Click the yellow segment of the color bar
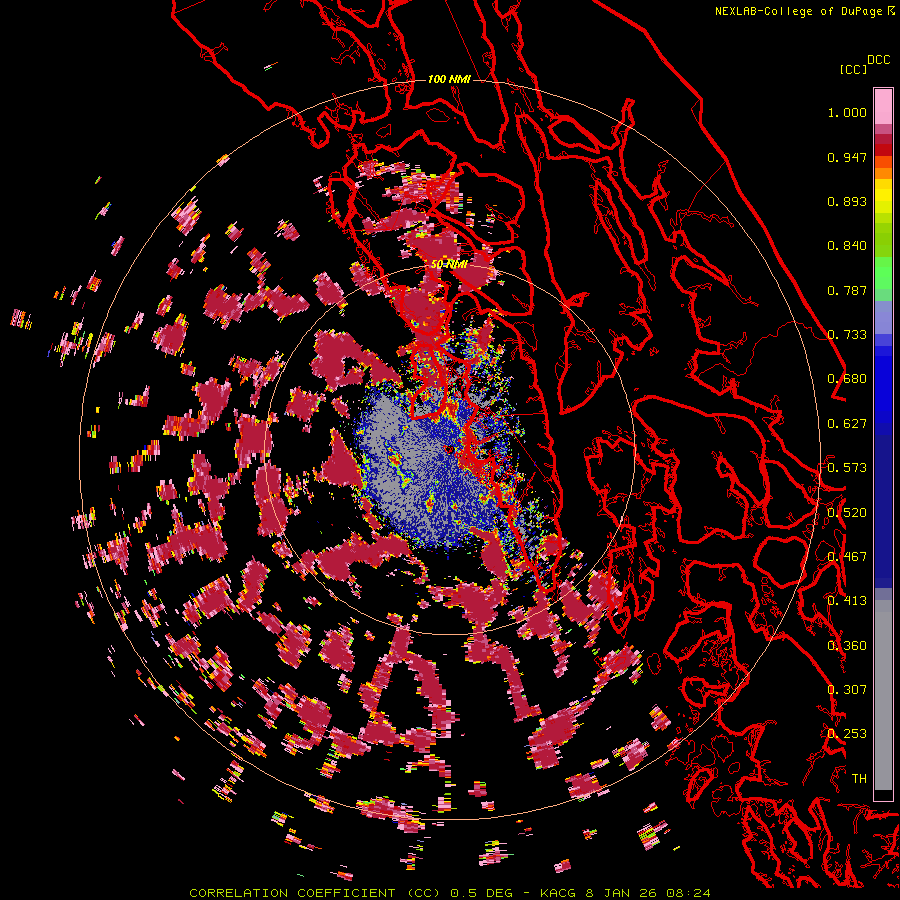 pos(883,196)
